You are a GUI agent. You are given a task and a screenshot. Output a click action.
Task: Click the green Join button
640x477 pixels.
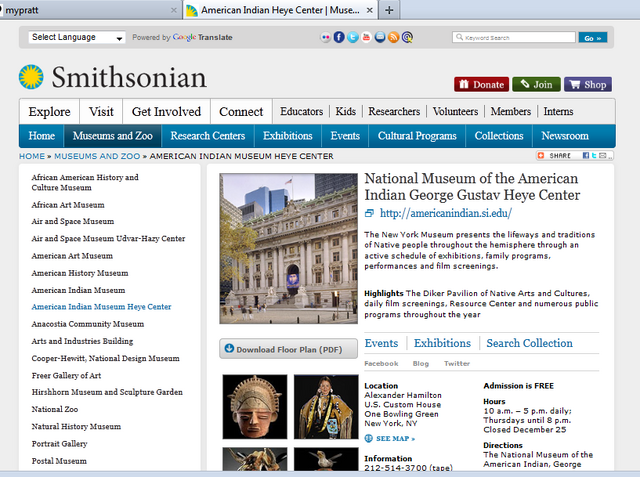536,84
